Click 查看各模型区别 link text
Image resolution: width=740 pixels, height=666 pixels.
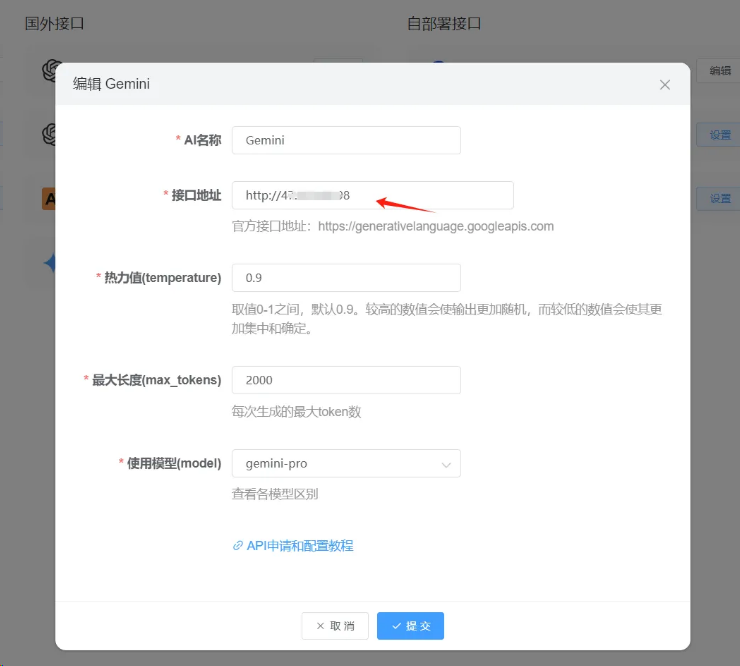tap(275, 494)
